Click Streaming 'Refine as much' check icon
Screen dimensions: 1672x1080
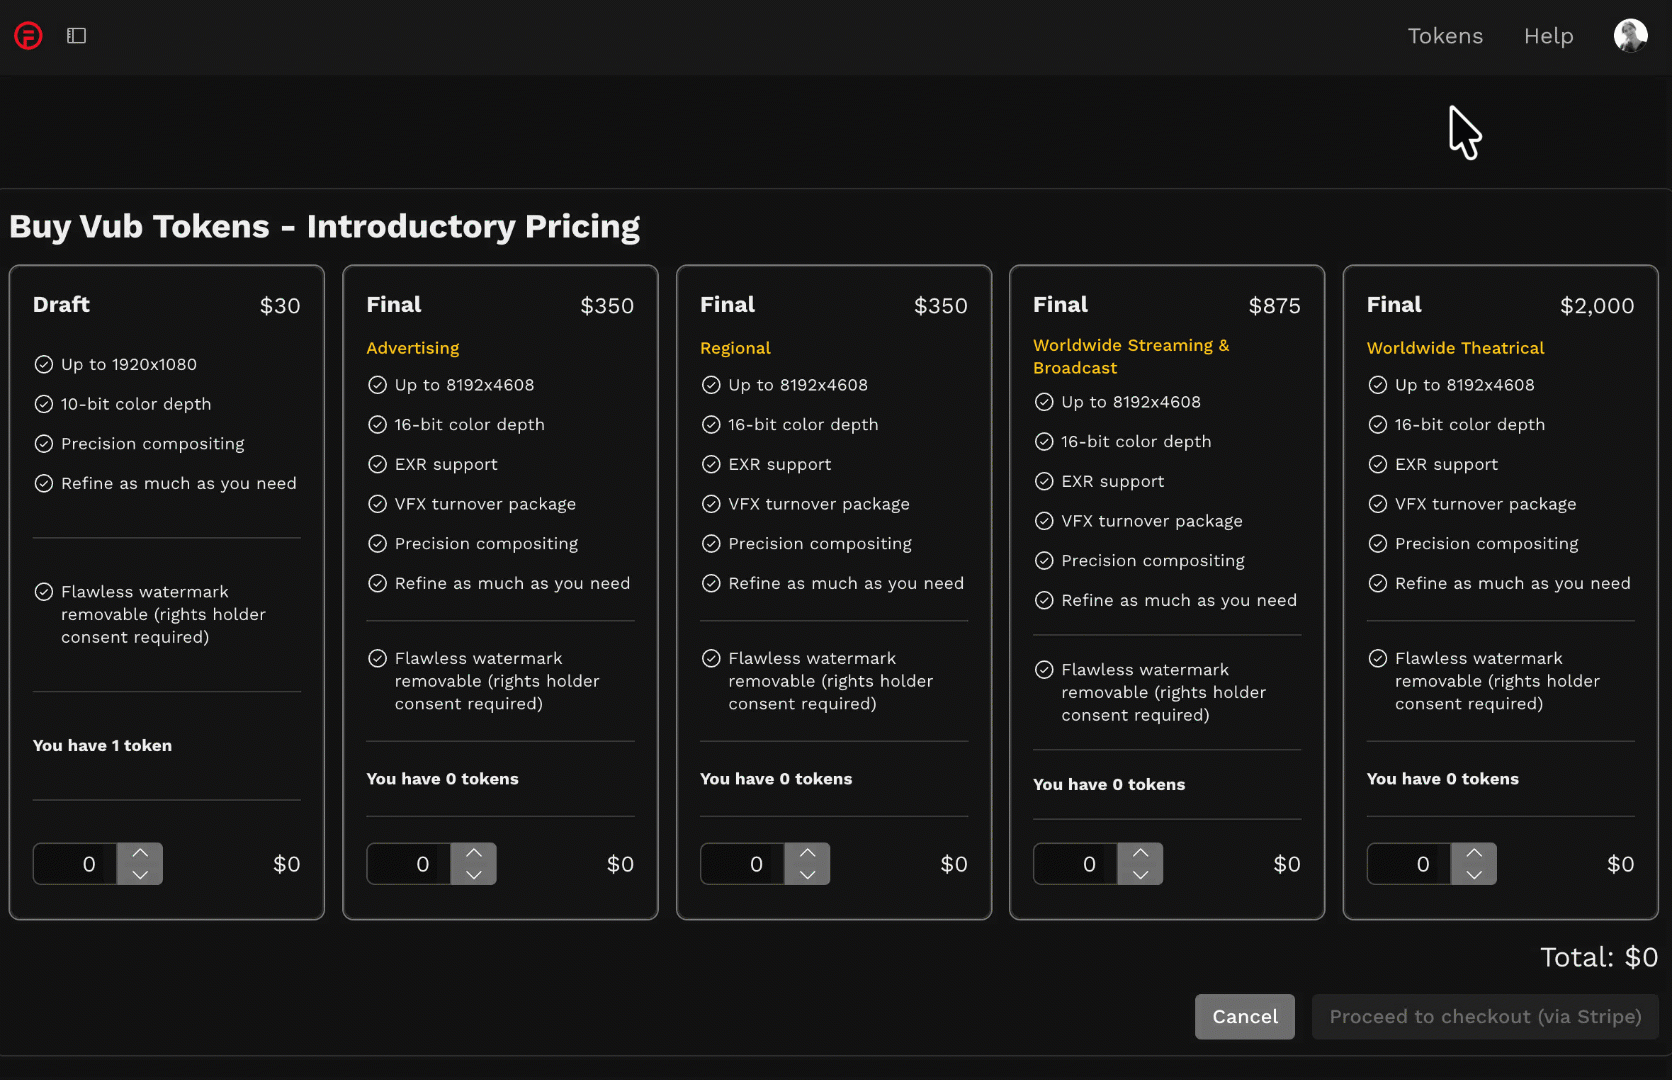[1044, 600]
